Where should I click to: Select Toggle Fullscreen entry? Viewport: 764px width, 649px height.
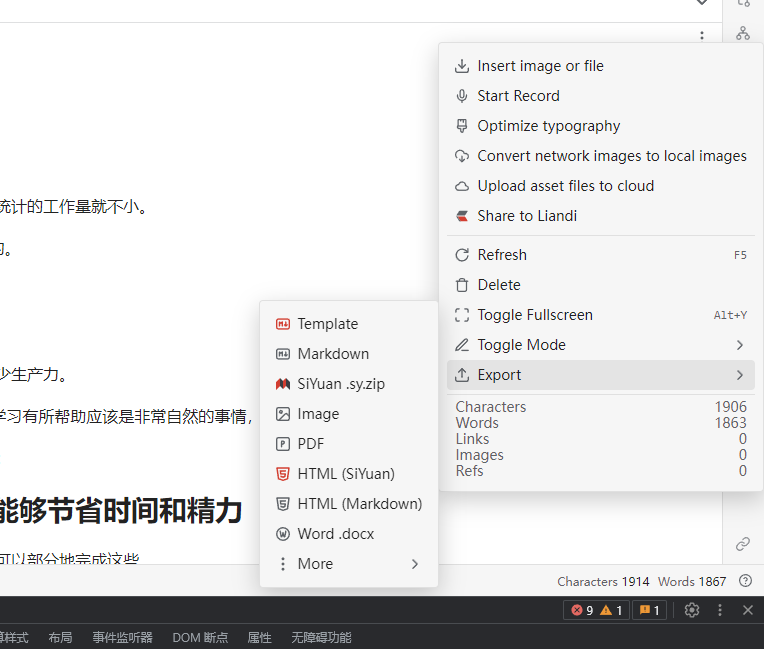pyautogui.click(x=600, y=315)
